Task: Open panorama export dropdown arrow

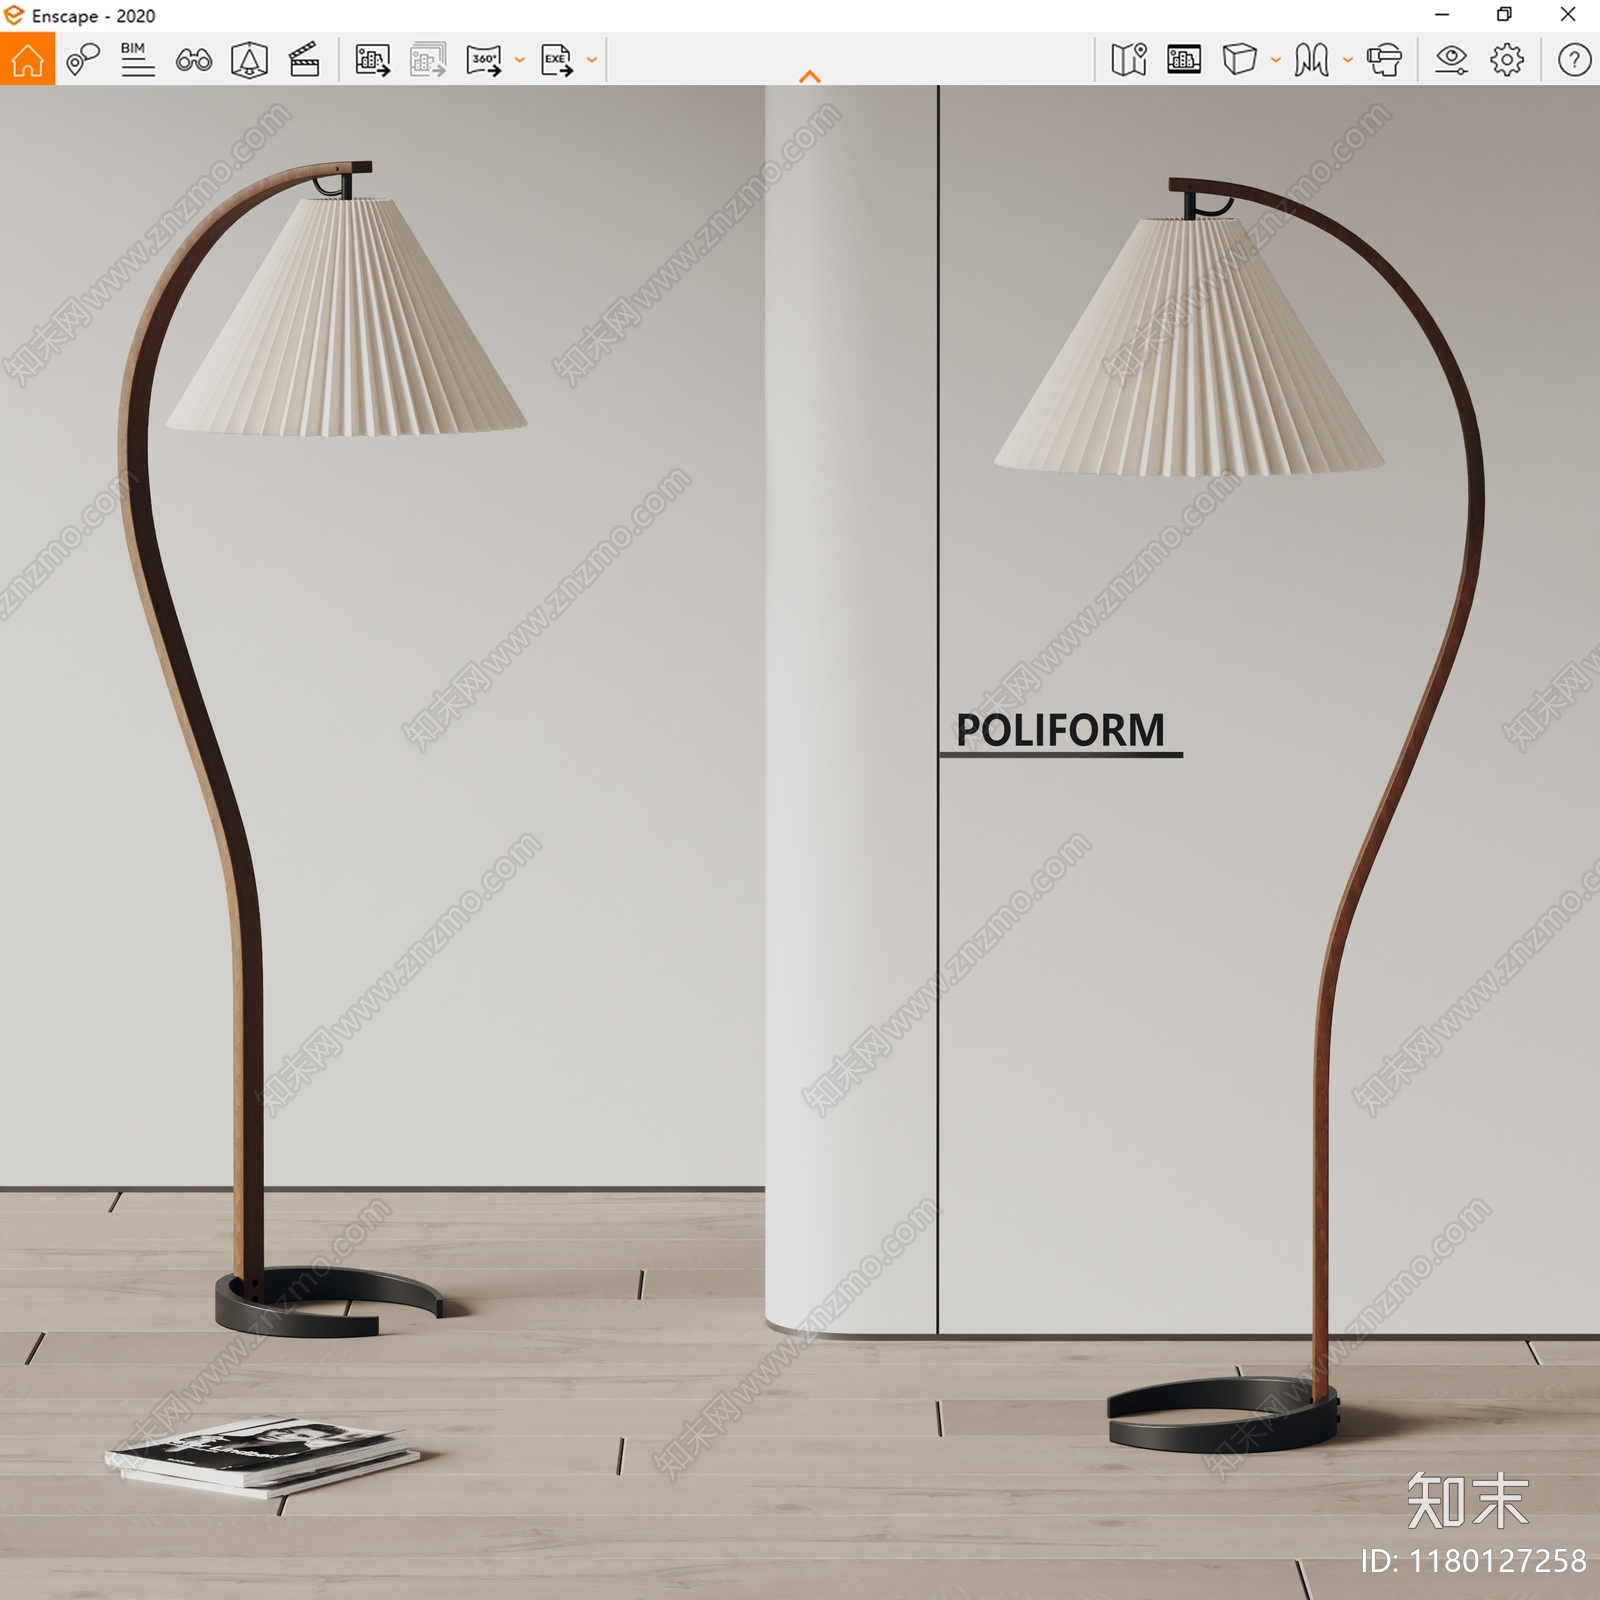Action: 519,60
